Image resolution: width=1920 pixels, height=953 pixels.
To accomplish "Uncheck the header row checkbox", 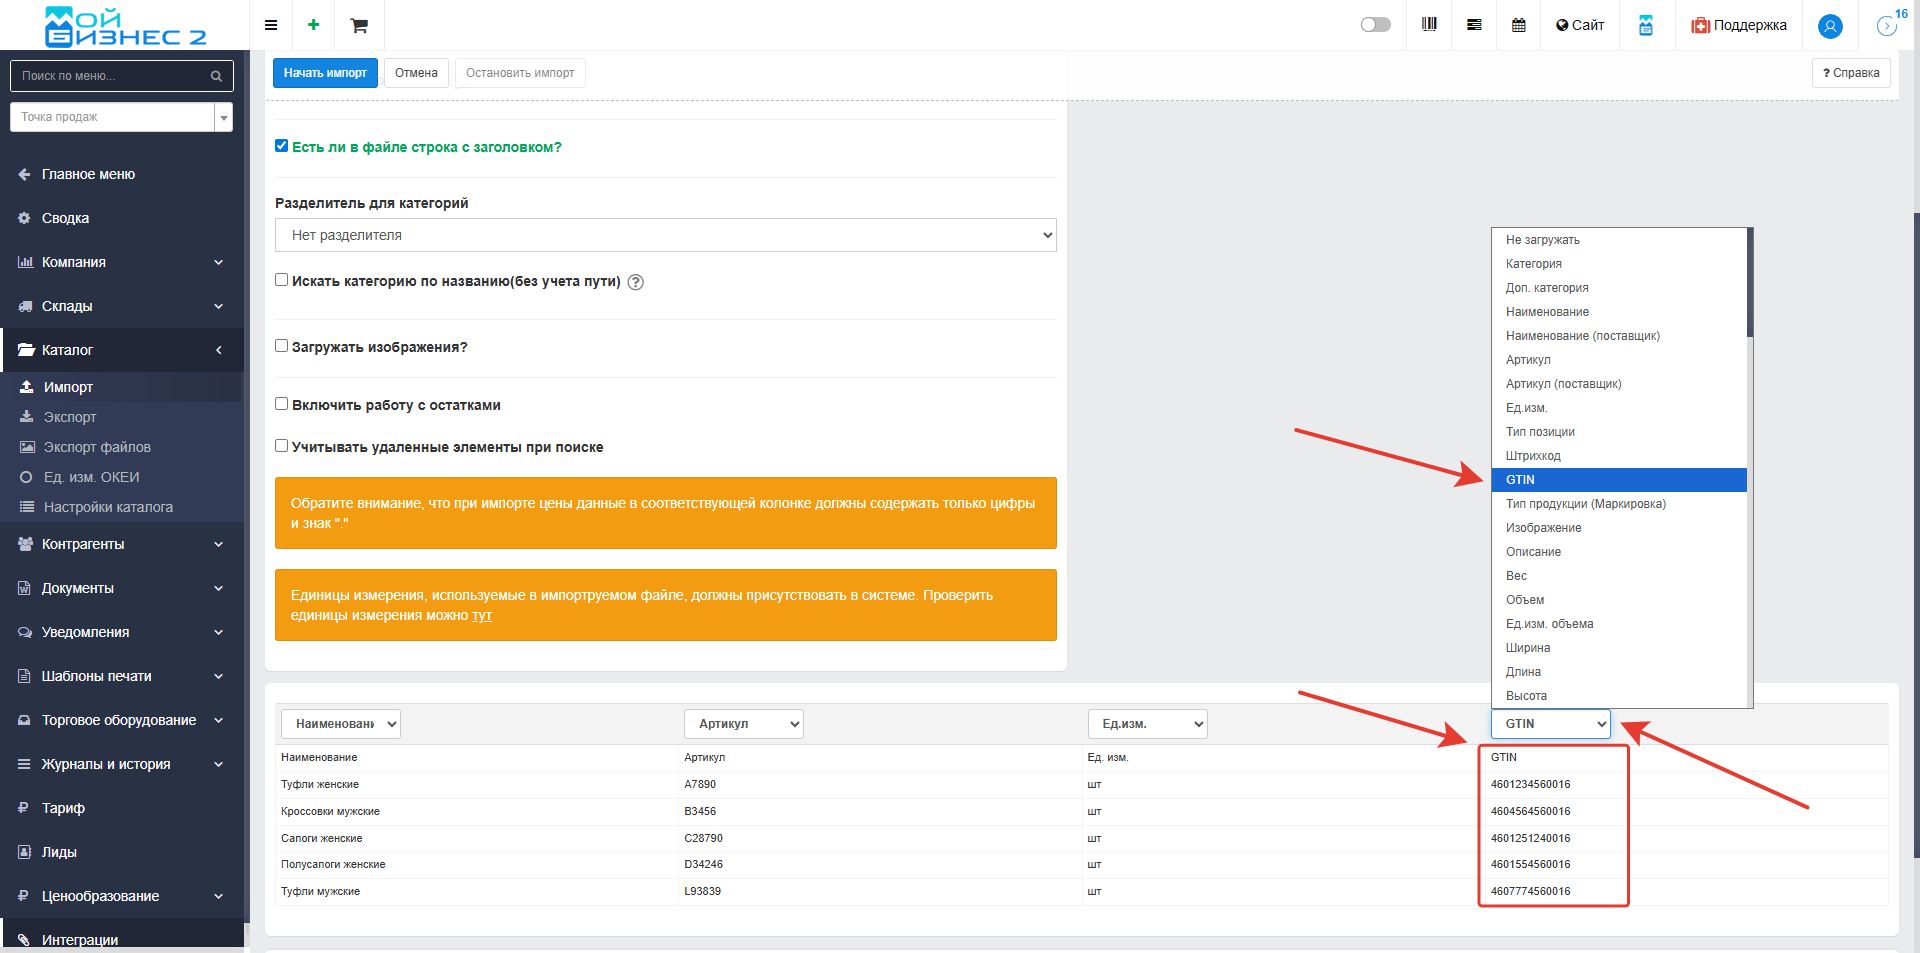I will [282, 146].
